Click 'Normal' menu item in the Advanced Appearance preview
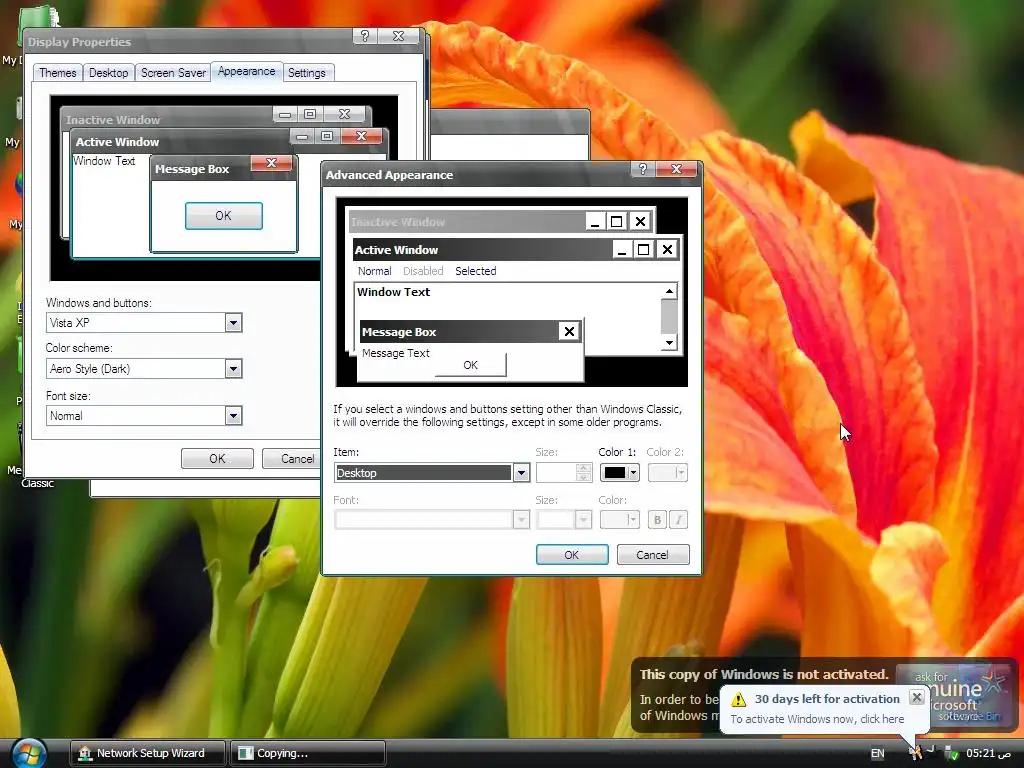Screen dimensions: 1024x768 pyautogui.click(x=374, y=271)
